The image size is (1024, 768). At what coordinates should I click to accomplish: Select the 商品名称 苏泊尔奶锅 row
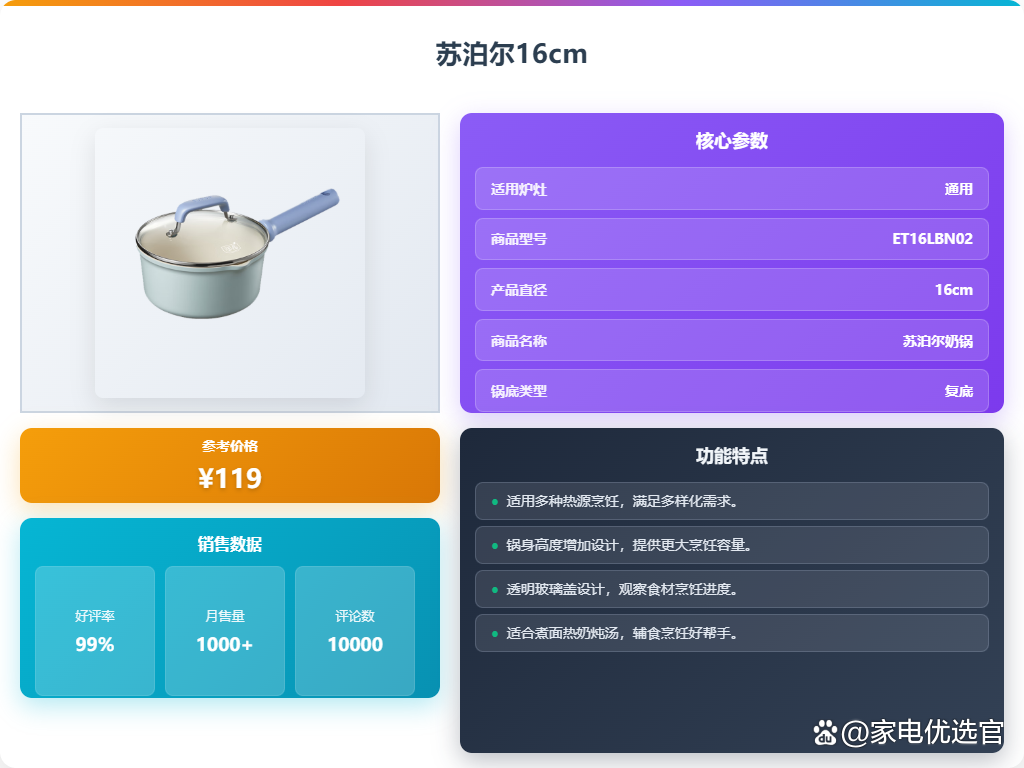click(x=731, y=340)
